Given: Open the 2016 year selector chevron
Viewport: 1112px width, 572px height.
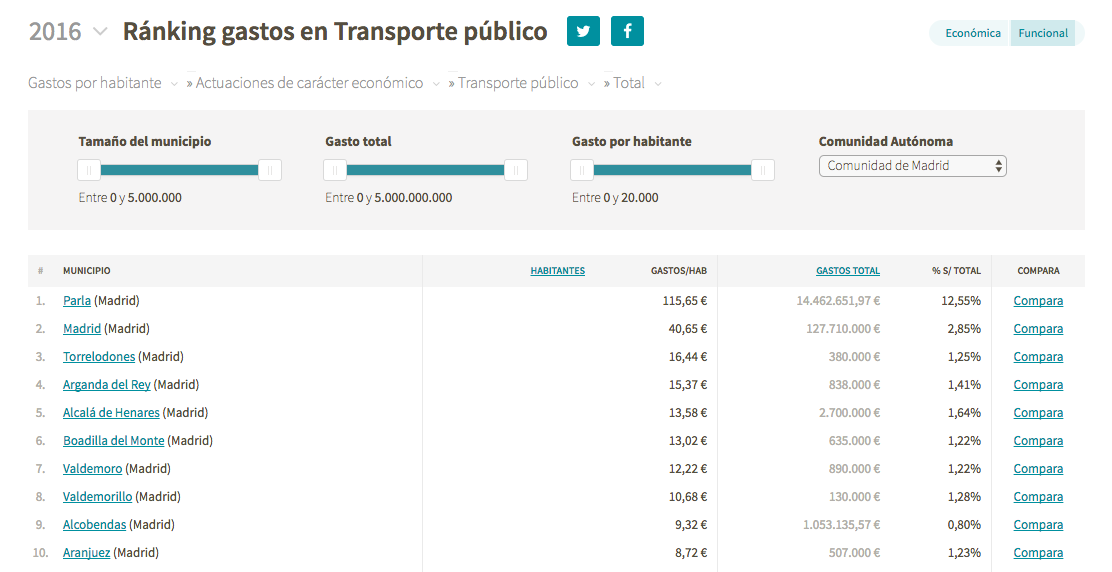Looking at the screenshot, I should coord(101,32).
